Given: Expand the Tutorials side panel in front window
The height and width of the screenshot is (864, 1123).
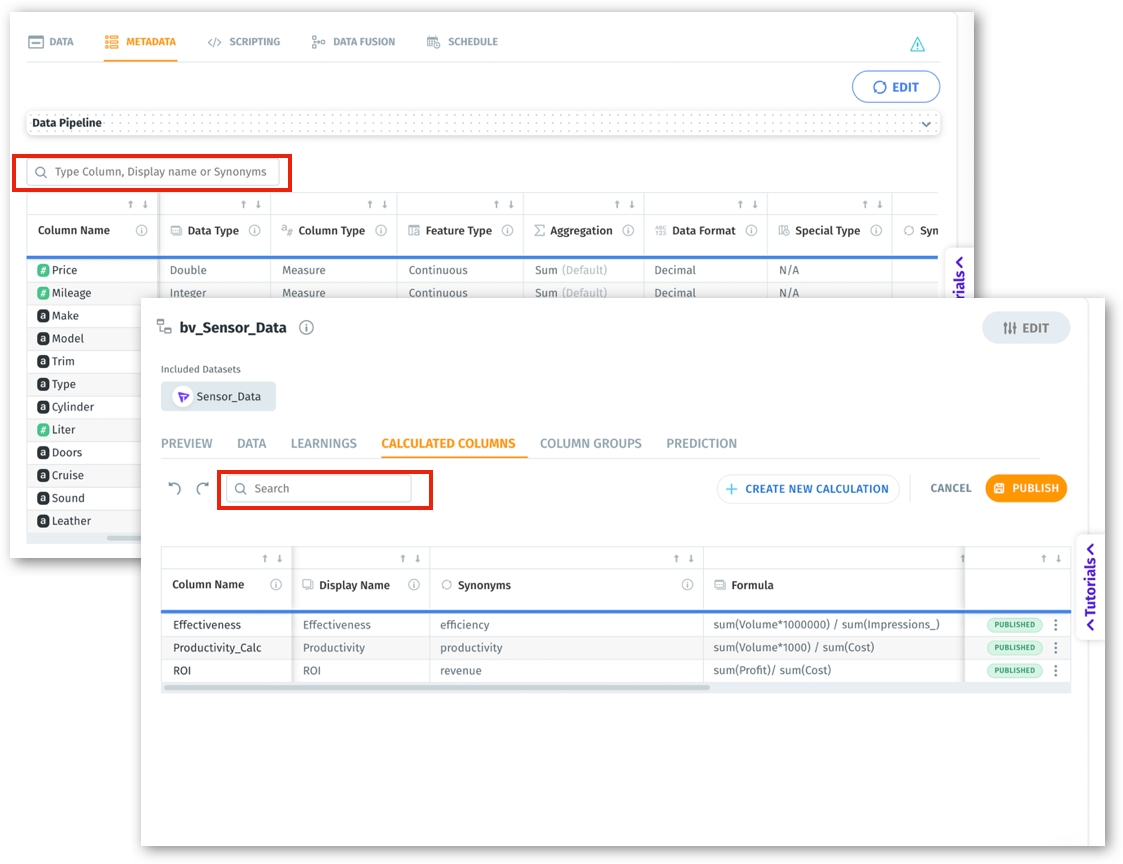Looking at the screenshot, I should (x=1090, y=586).
